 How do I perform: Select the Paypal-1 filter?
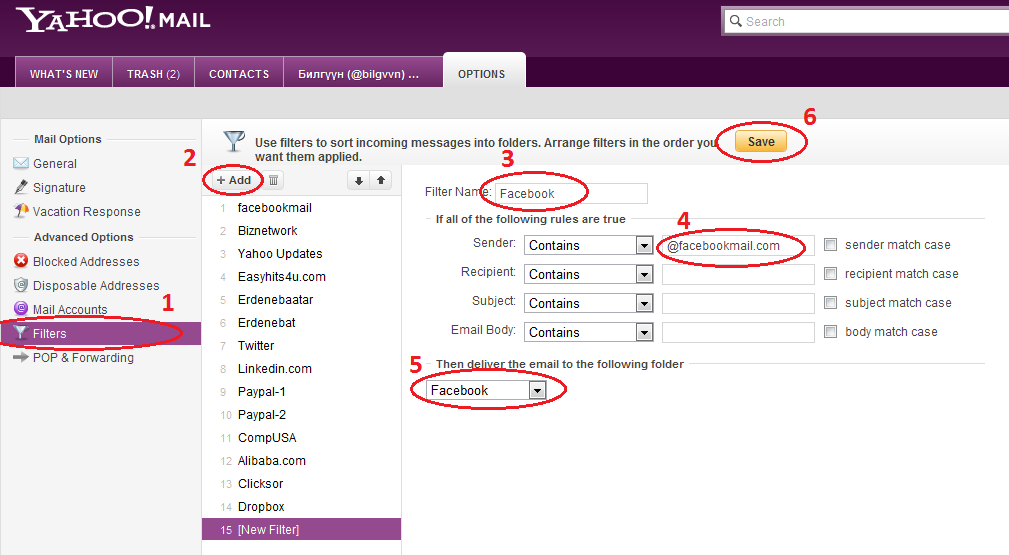point(301,391)
